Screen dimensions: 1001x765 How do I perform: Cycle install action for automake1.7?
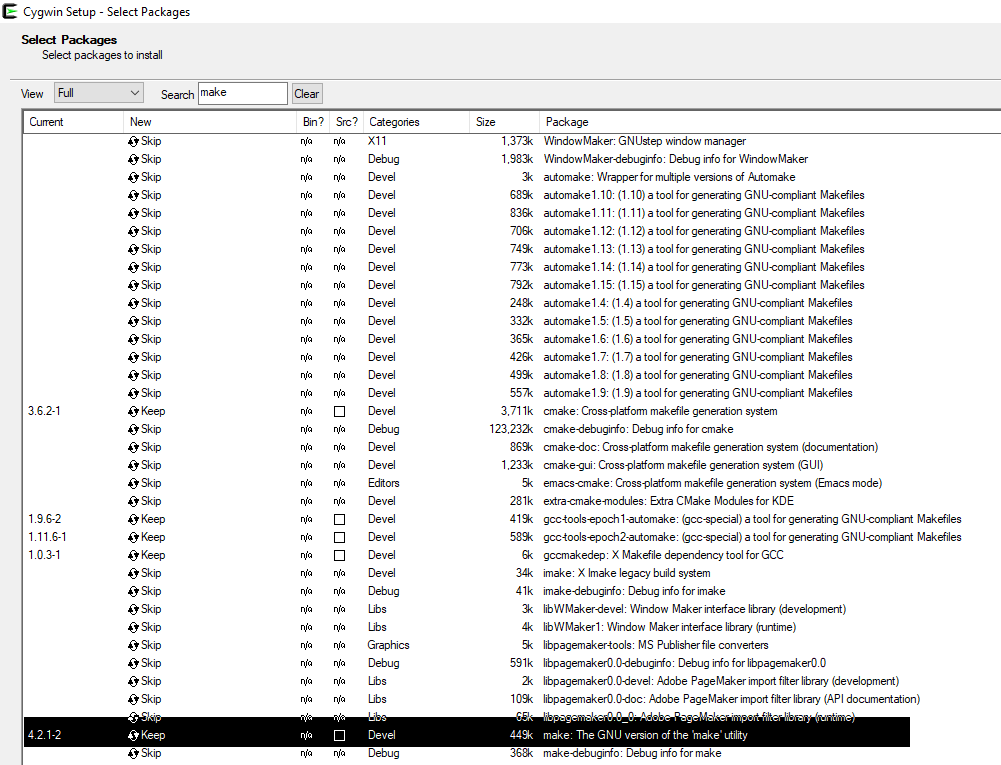133,357
